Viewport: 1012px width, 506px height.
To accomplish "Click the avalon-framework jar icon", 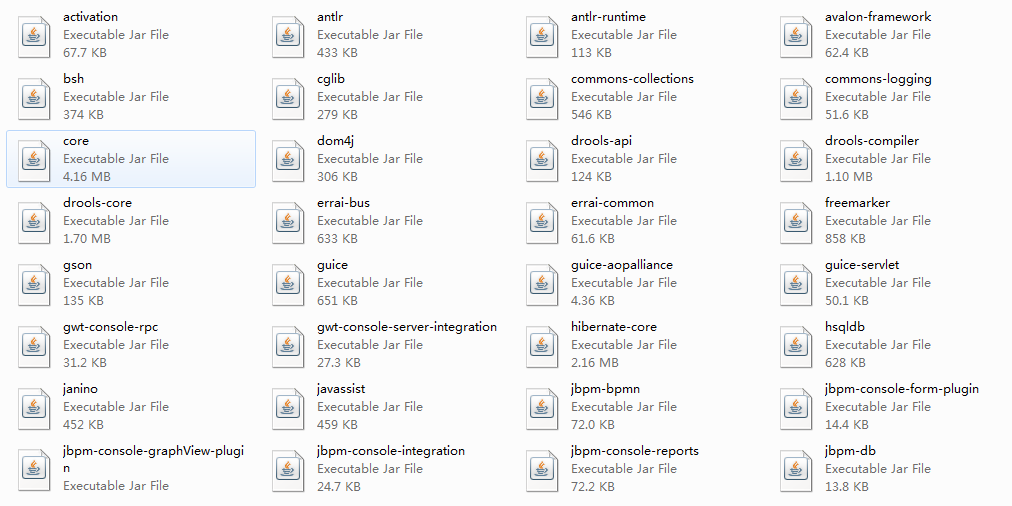I will (x=796, y=36).
